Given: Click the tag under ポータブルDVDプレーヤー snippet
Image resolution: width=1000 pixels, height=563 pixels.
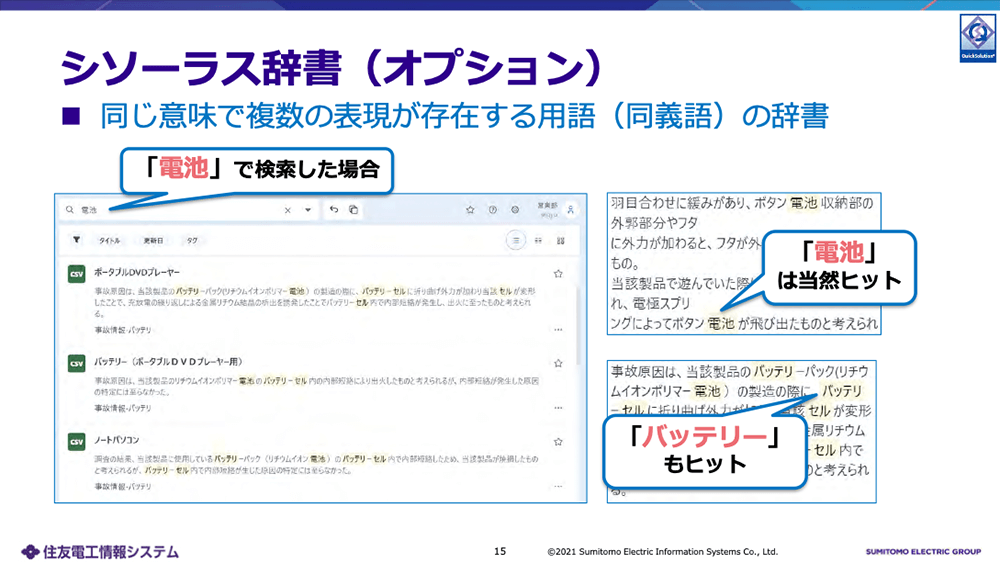Looking at the screenshot, I should coord(123,330).
